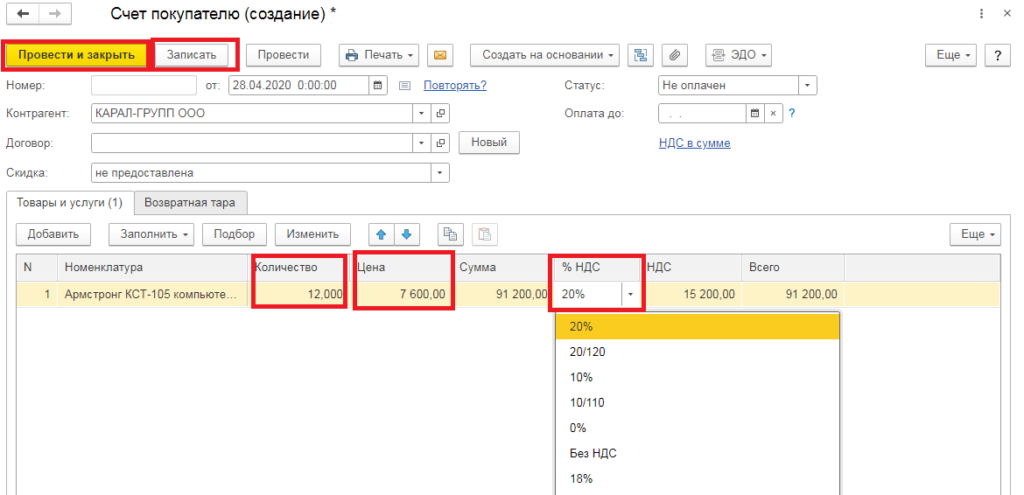Click the Контрагент field КАРАЛ-ГРУПП ООО
1024x495 pixels.
point(252,114)
